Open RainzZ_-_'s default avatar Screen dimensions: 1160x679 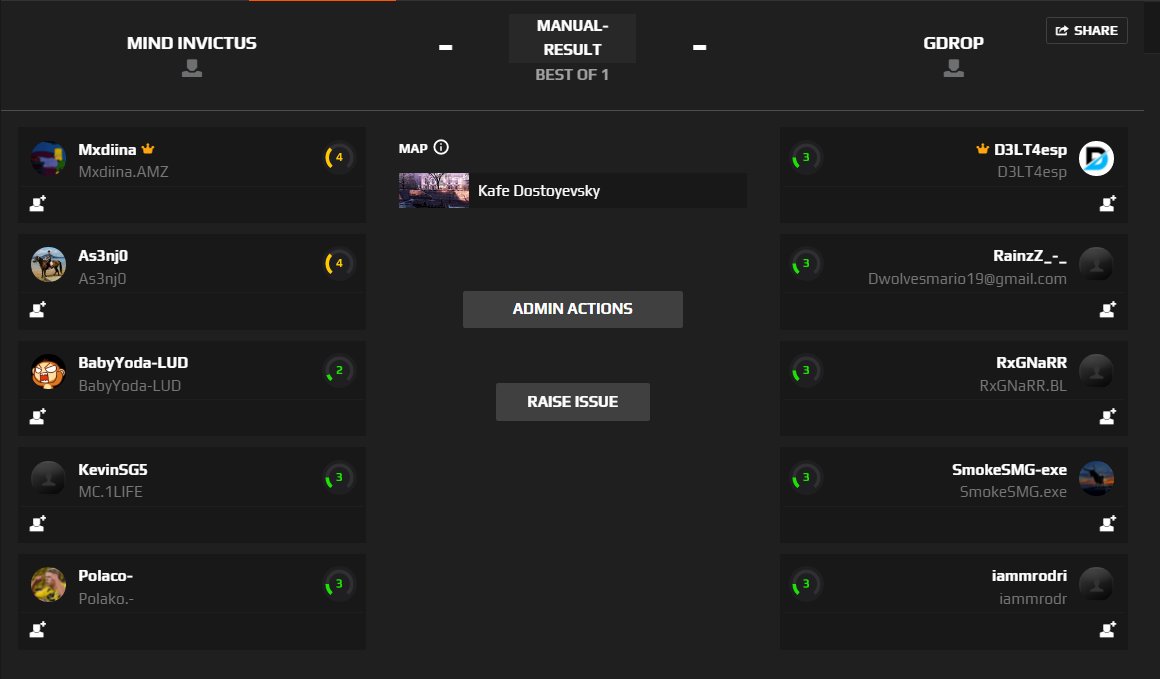click(1096, 265)
